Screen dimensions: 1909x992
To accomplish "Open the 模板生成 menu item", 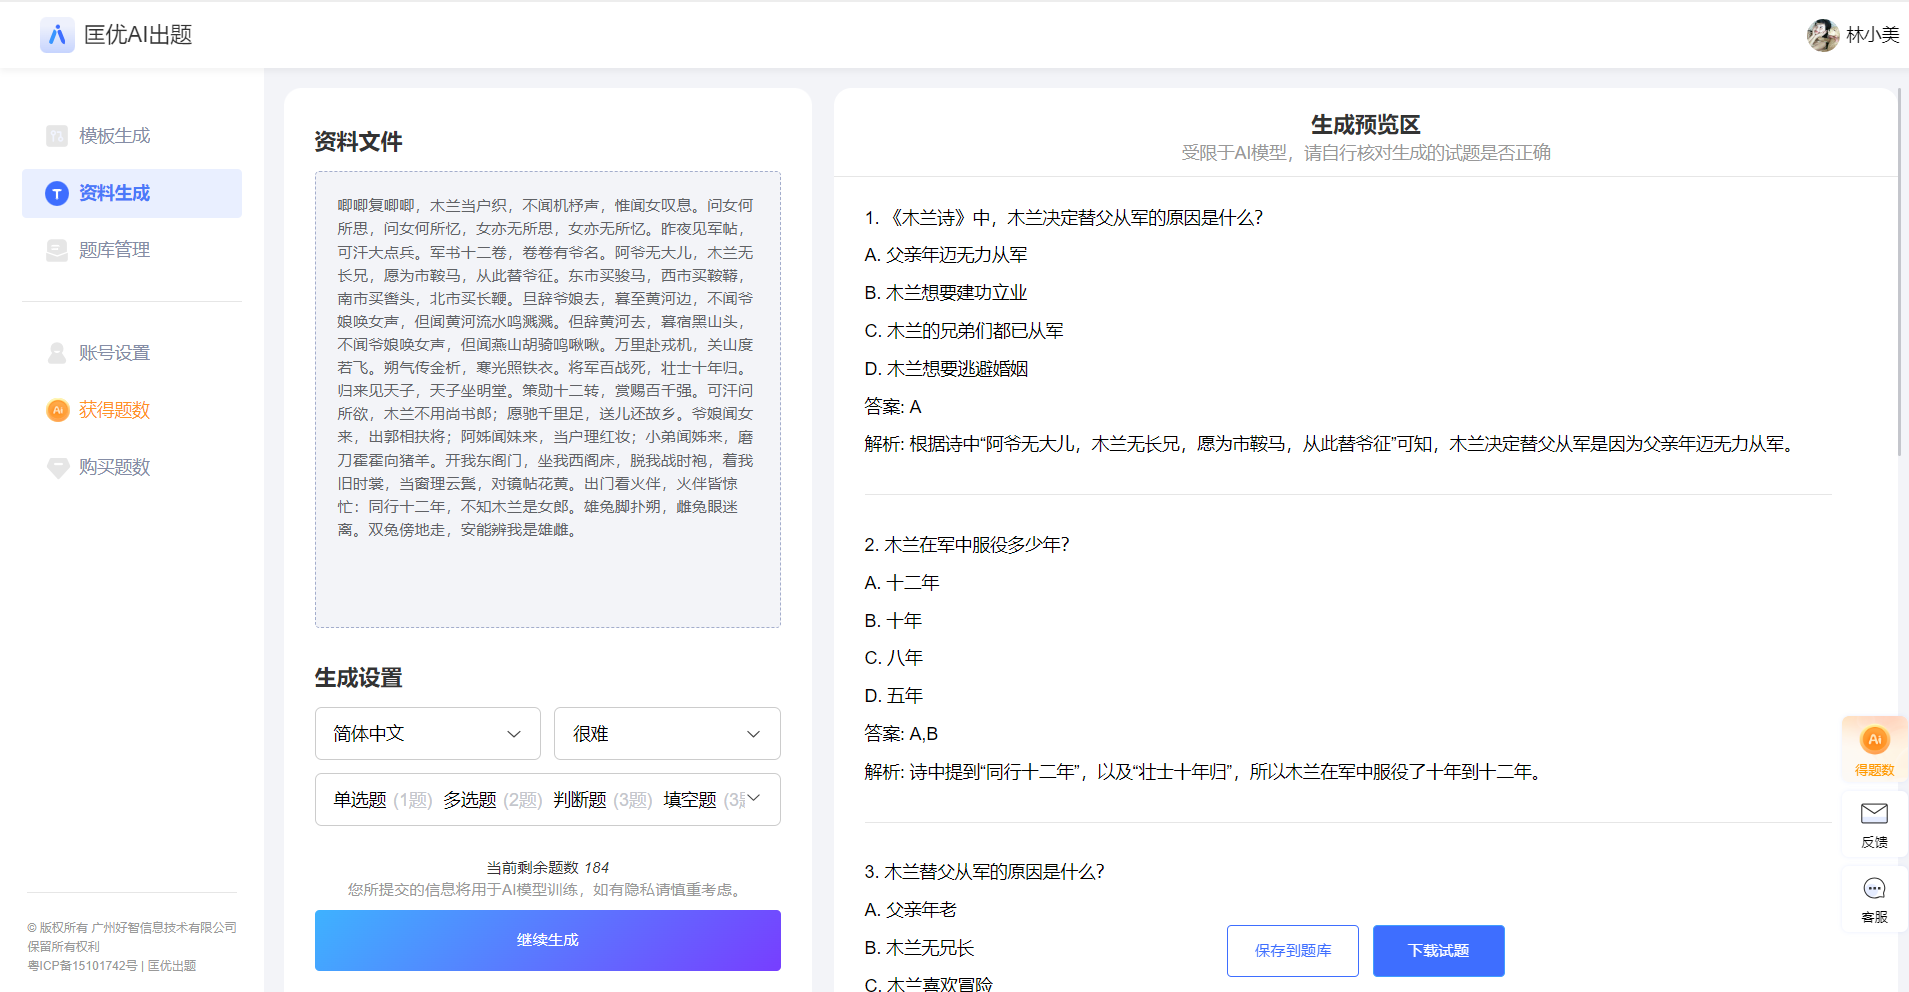I will [132, 136].
